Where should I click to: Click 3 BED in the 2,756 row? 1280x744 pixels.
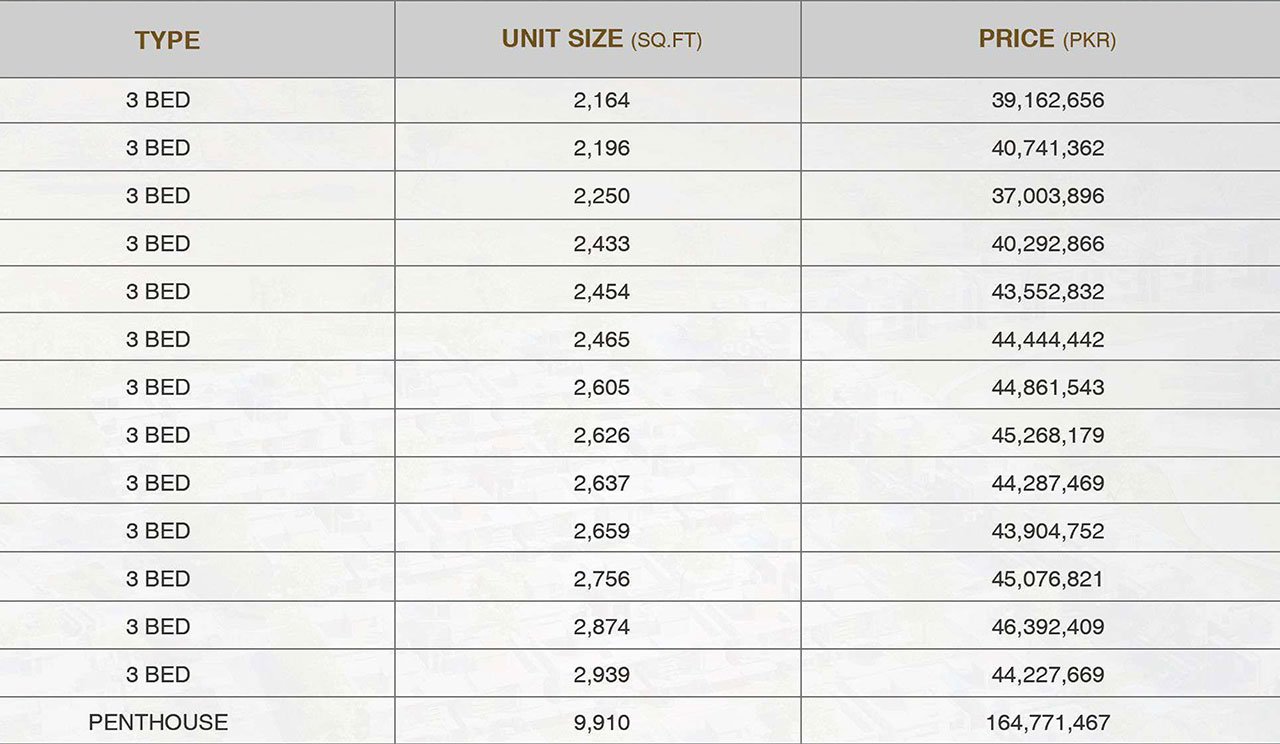pyautogui.click(x=158, y=579)
